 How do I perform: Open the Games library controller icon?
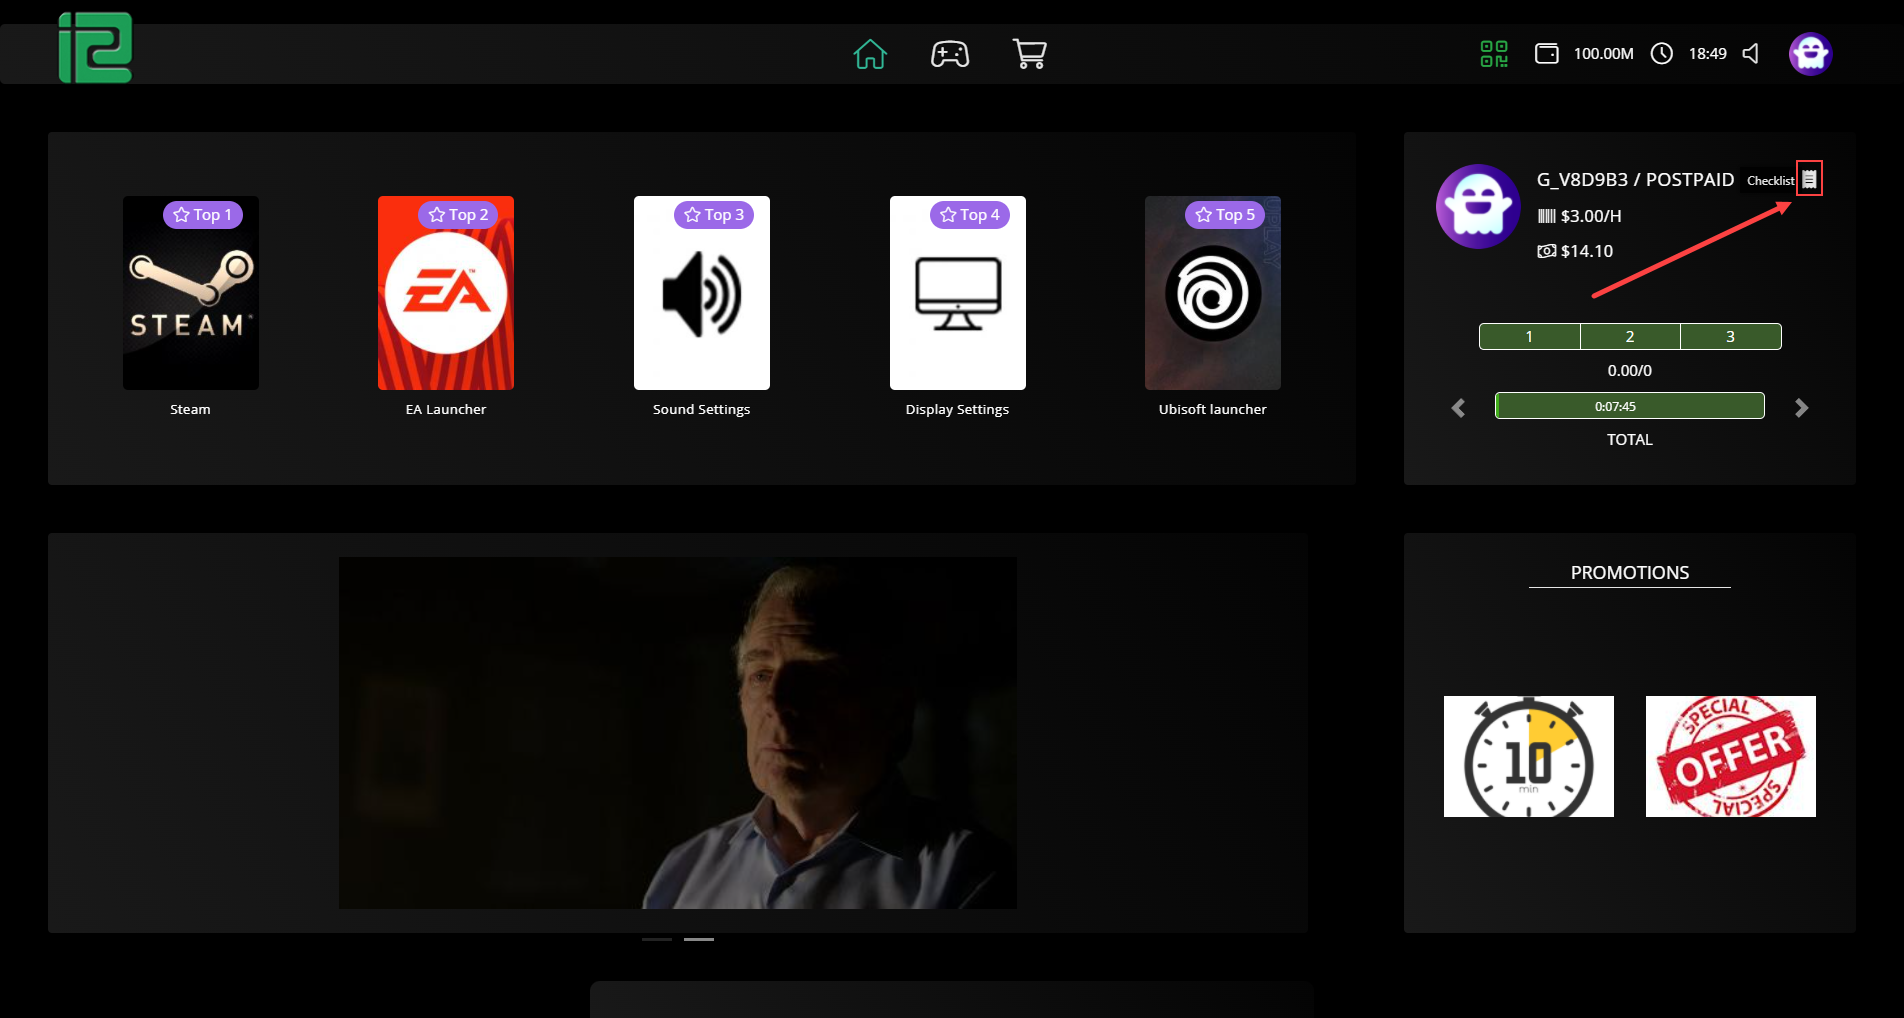(x=949, y=54)
